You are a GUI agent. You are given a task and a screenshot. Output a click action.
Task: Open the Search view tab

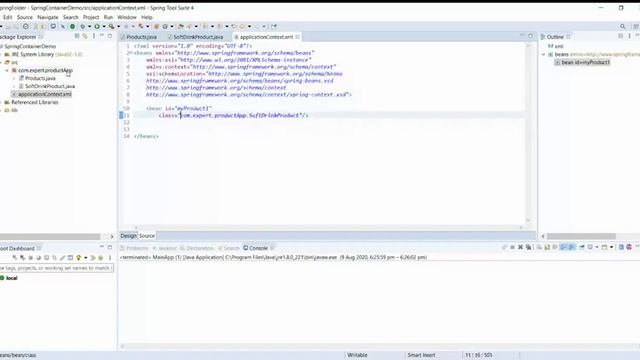(x=229, y=248)
